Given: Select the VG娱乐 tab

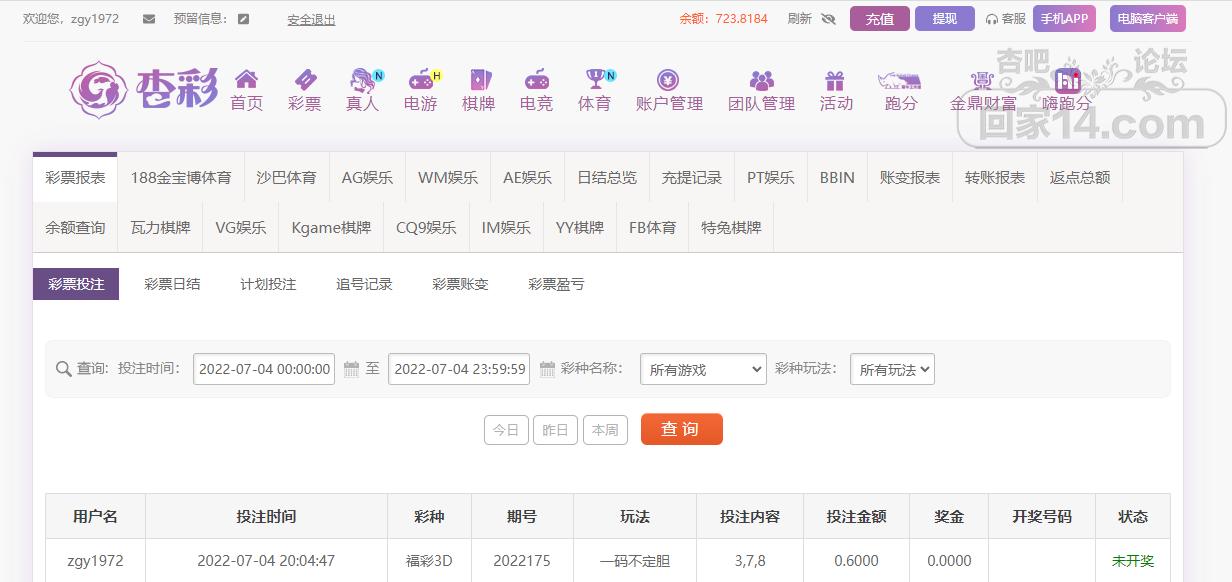Looking at the screenshot, I should pyautogui.click(x=241, y=228).
